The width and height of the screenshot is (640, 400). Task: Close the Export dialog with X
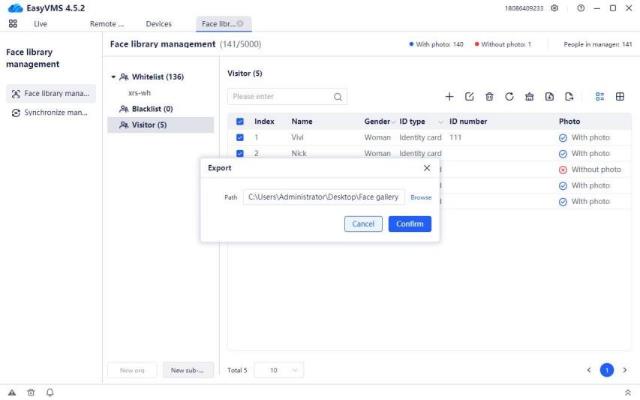coord(427,168)
